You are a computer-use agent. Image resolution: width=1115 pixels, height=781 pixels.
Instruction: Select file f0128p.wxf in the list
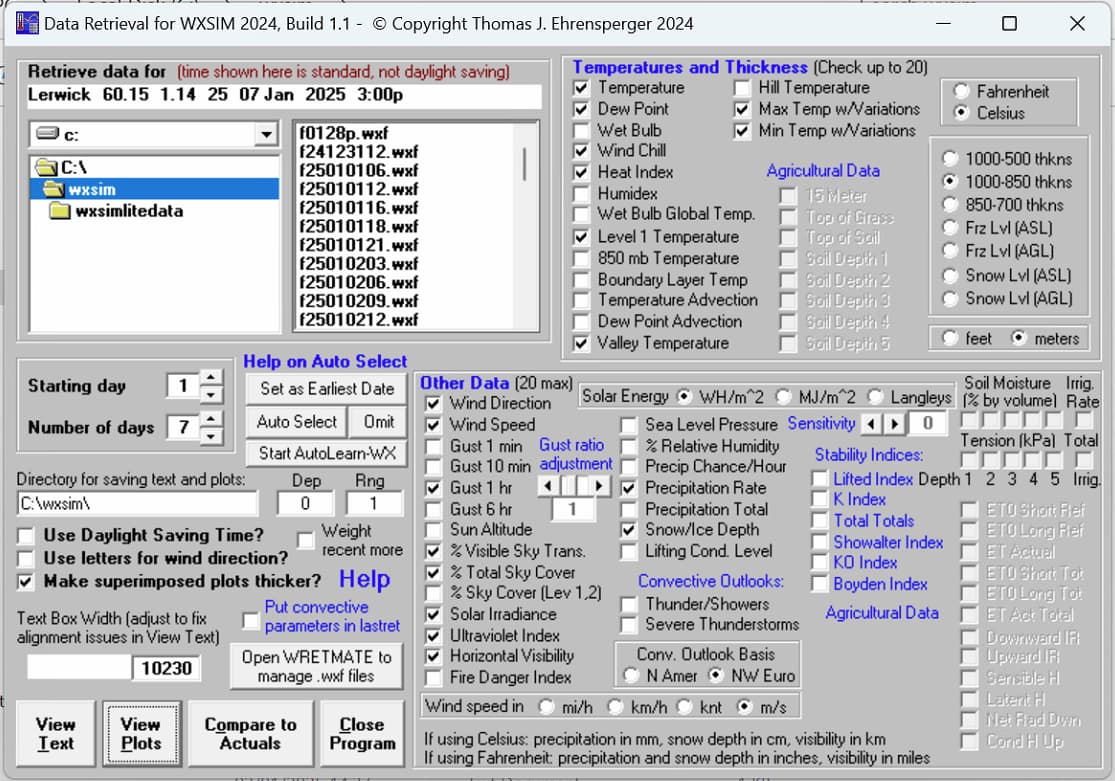coord(344,133)
